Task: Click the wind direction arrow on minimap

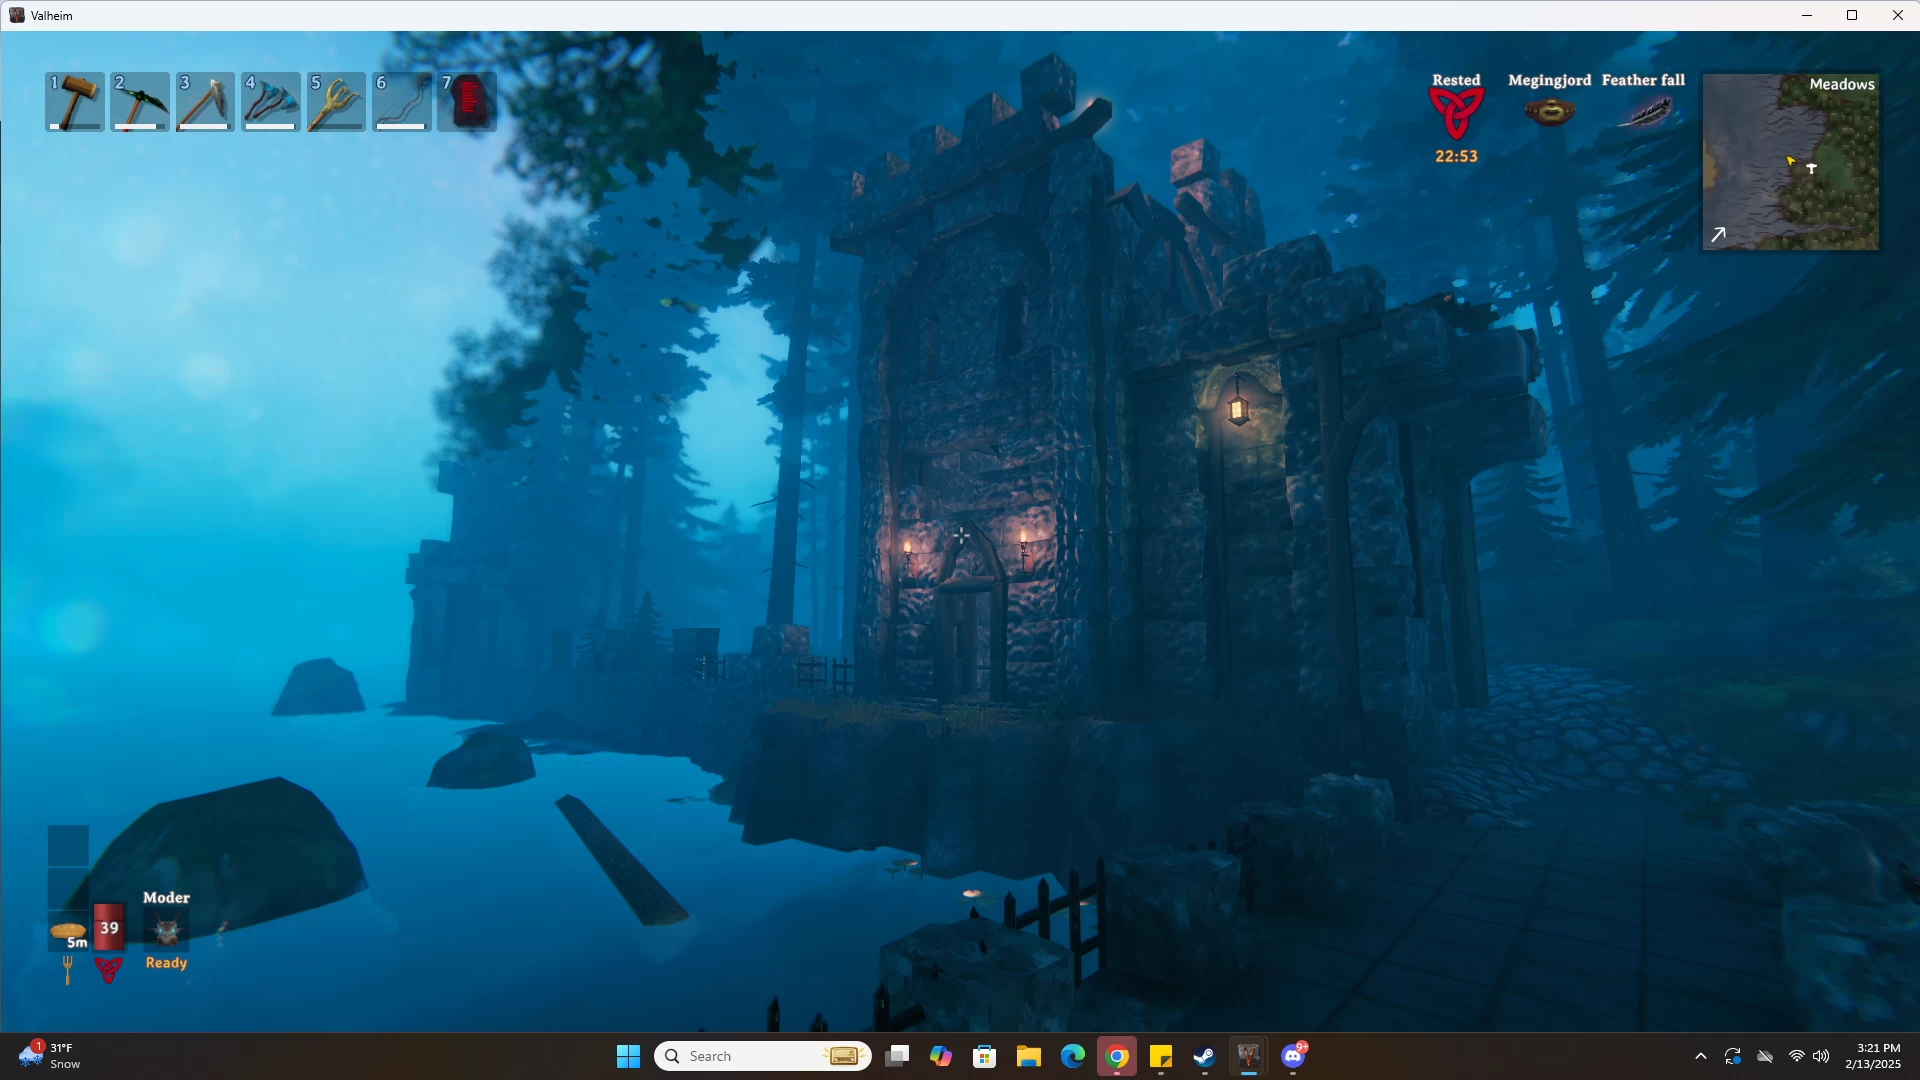Action: 1718,235
